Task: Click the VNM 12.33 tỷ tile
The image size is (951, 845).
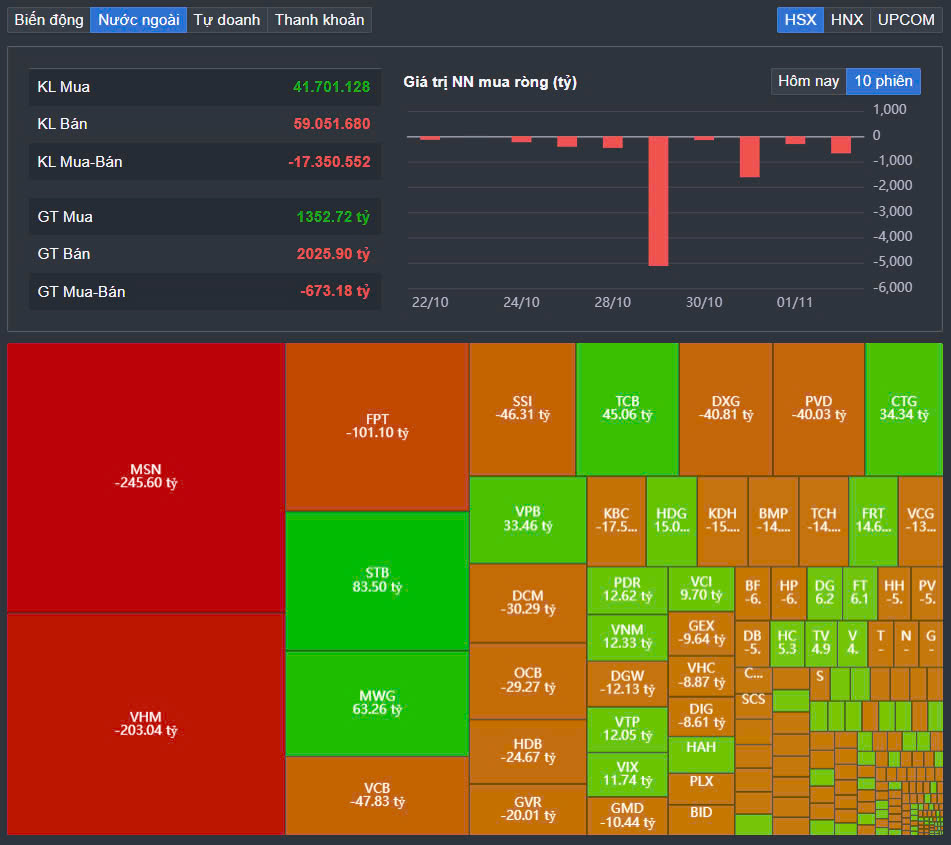Action: (627, 638)
